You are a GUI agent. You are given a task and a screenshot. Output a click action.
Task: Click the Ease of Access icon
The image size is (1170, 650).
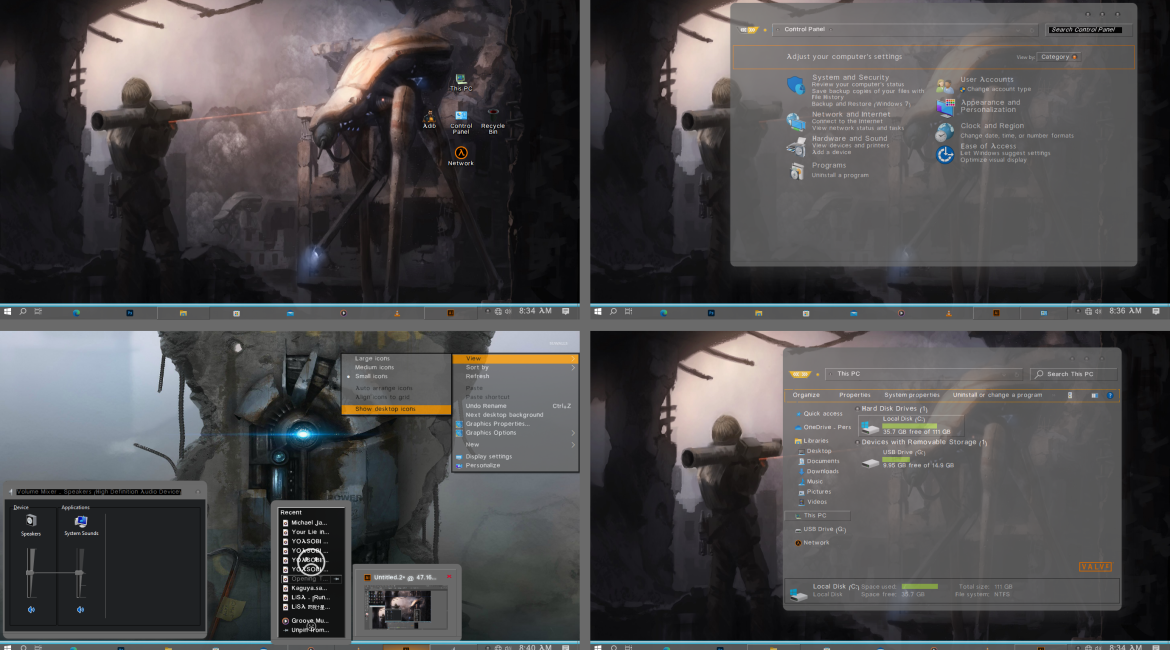pos(945,154)
